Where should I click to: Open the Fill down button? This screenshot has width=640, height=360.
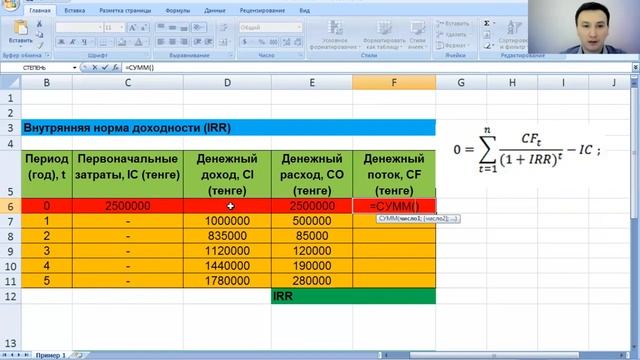487,35
